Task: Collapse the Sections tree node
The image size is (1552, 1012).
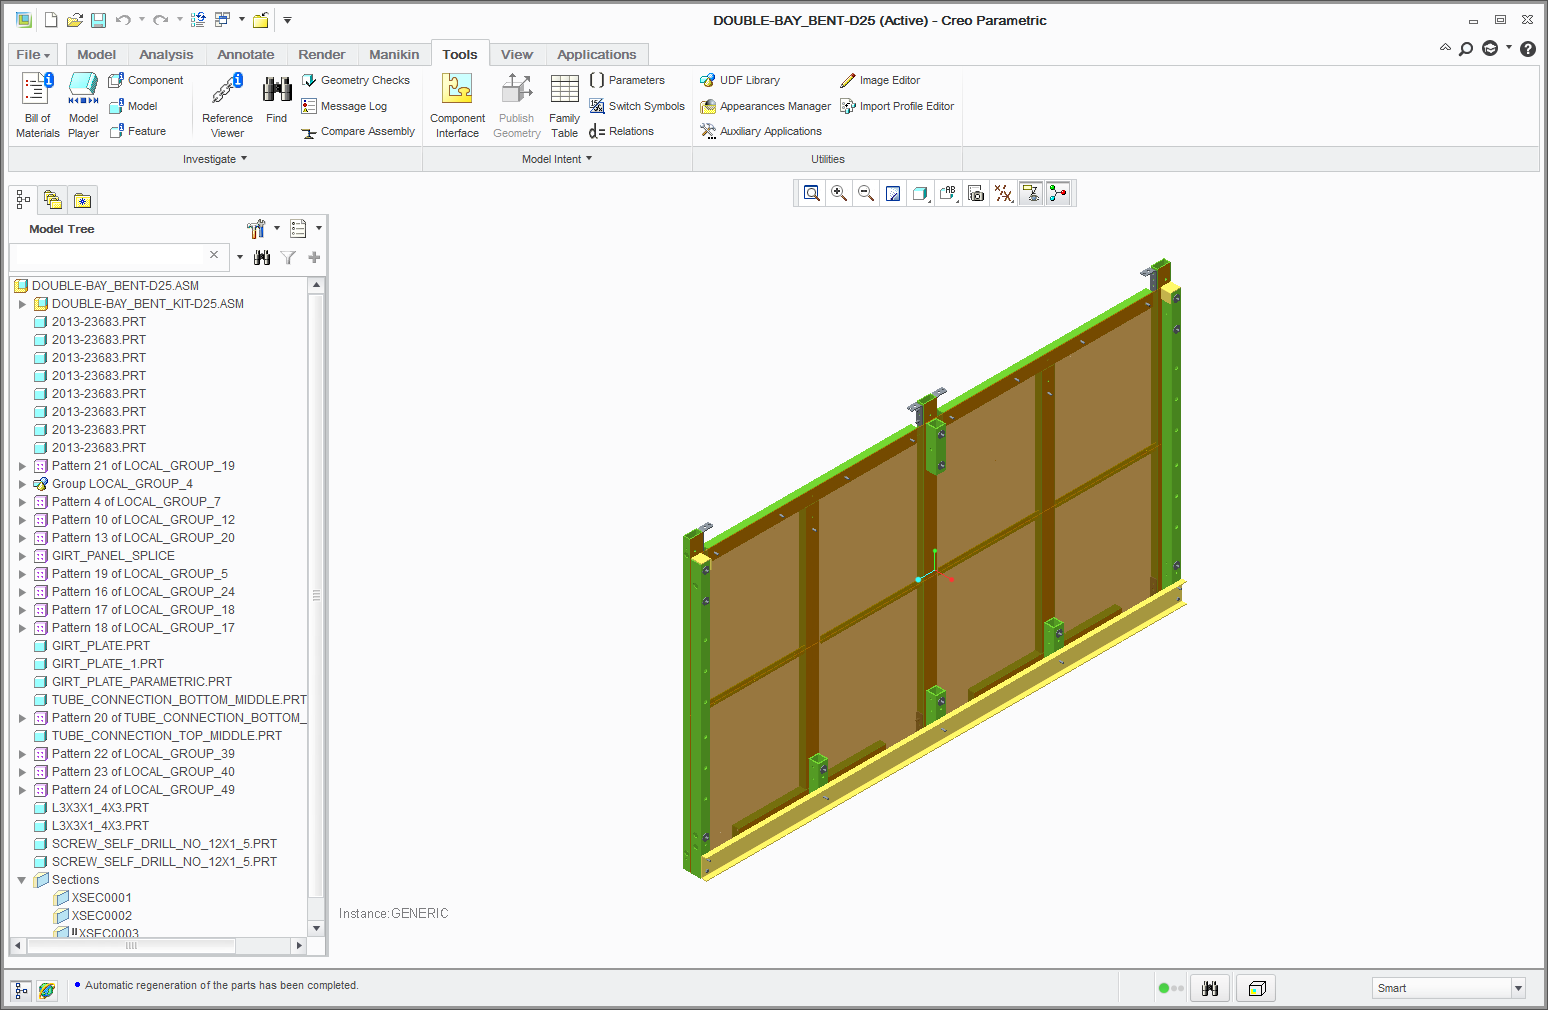Action: pos(22,880)
